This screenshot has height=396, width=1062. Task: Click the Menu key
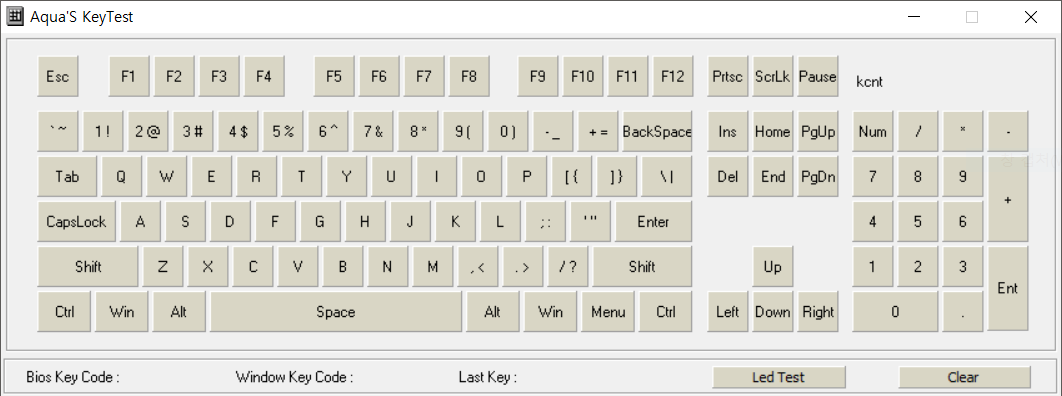coord(608,312)
